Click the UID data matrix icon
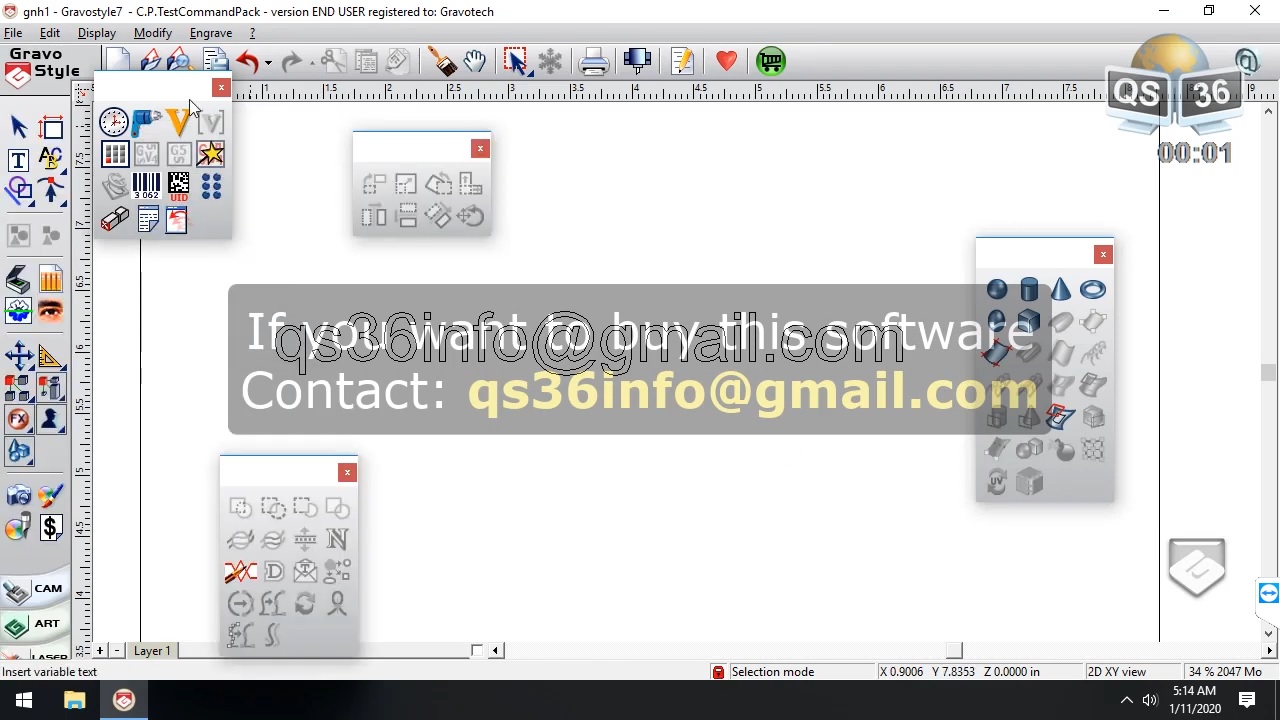 [x=178, y=186]
